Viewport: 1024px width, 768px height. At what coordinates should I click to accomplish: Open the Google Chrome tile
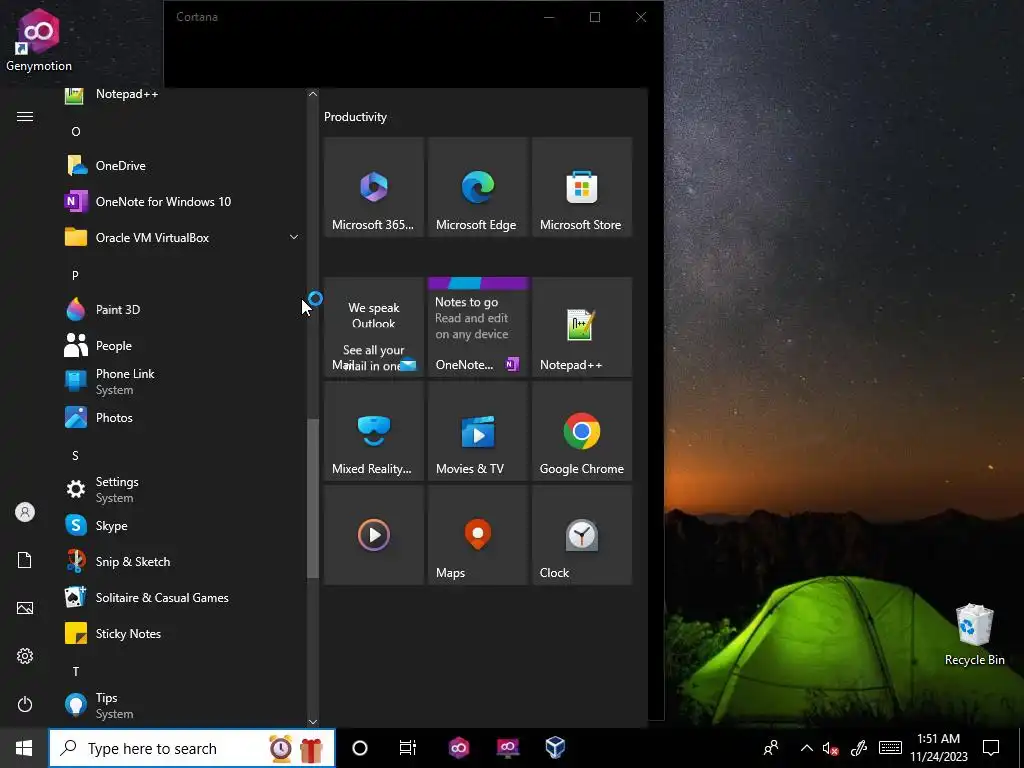582,431
